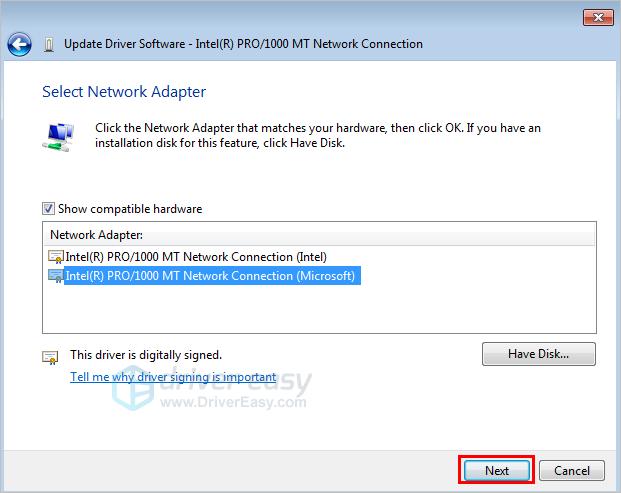The height and width of the screenshot is (493, 621).
Task: Uncheck the Show compatible hardware checkbox
Action: coord(48,208)
